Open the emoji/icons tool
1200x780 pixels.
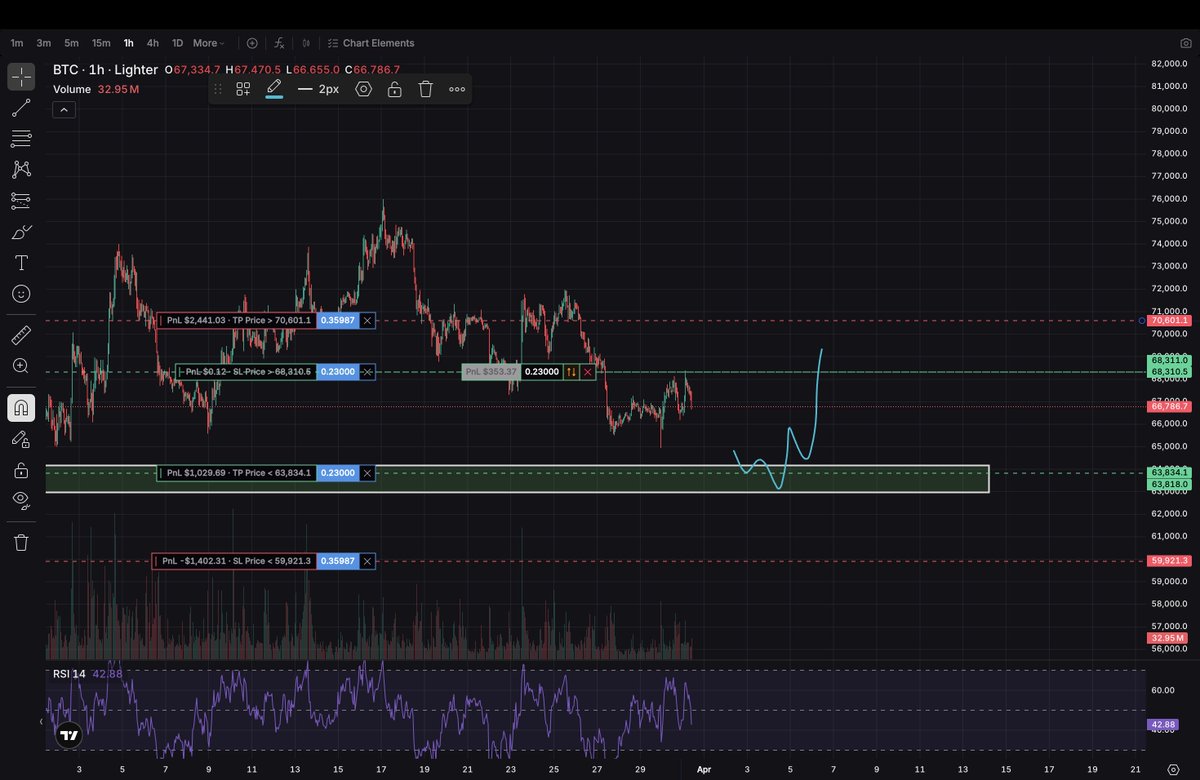coord(21,294)
